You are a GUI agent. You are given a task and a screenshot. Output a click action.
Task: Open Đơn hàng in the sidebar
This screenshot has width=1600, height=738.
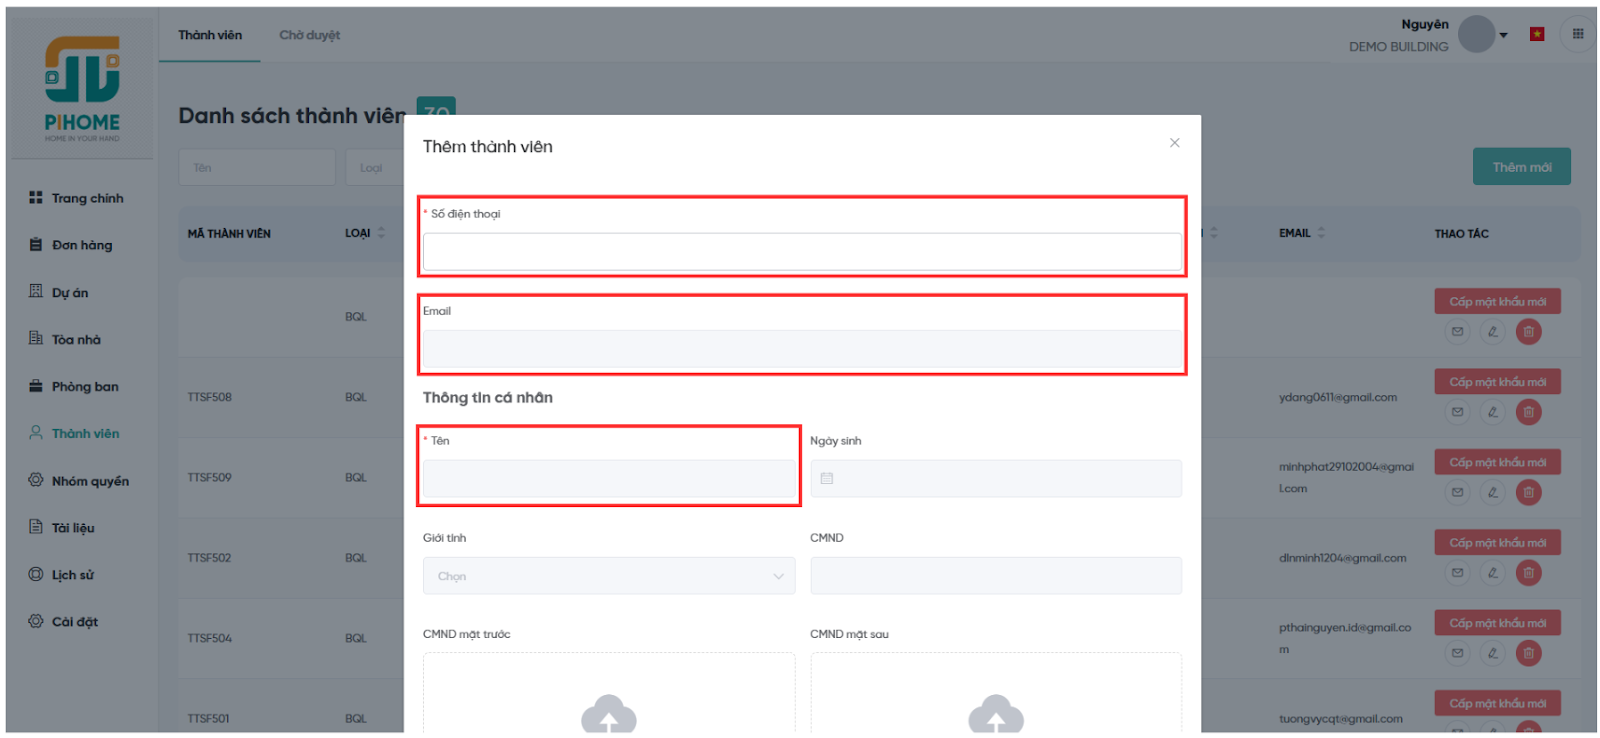point(82,245)
